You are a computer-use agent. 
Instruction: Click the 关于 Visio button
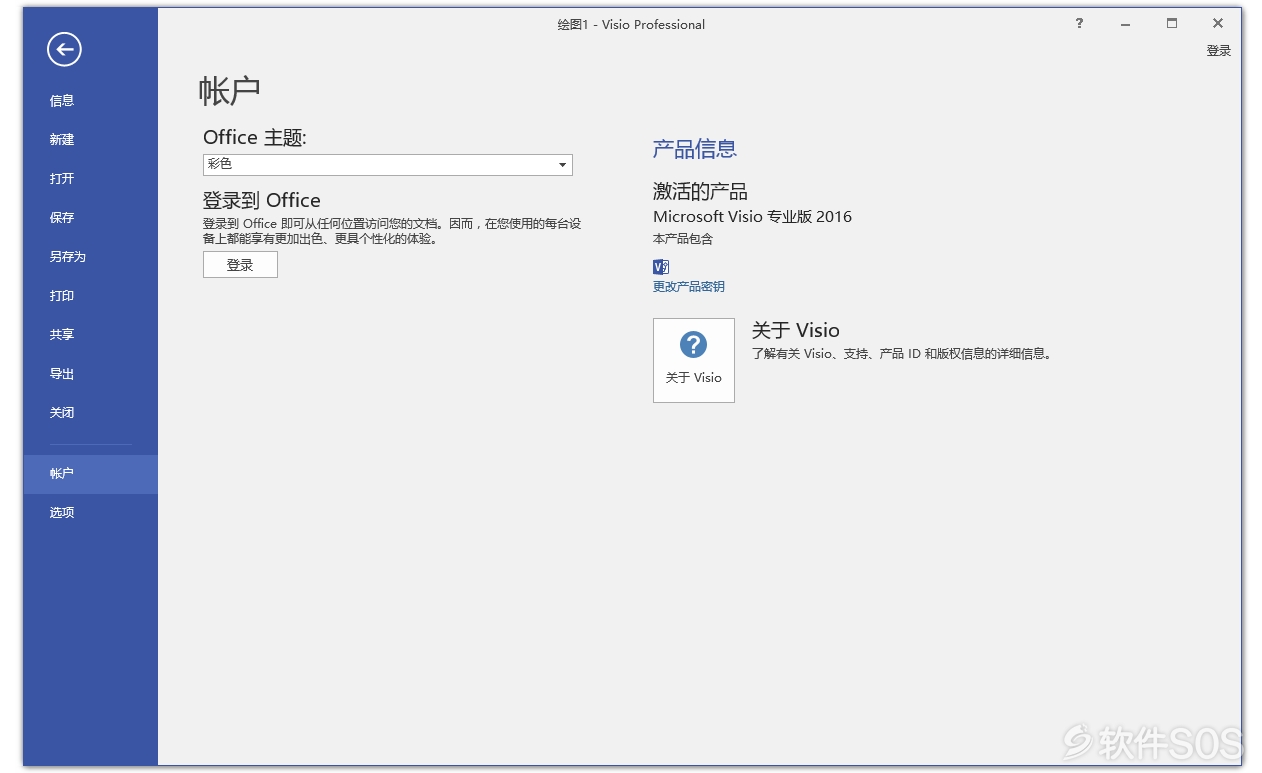coord(694,360)
